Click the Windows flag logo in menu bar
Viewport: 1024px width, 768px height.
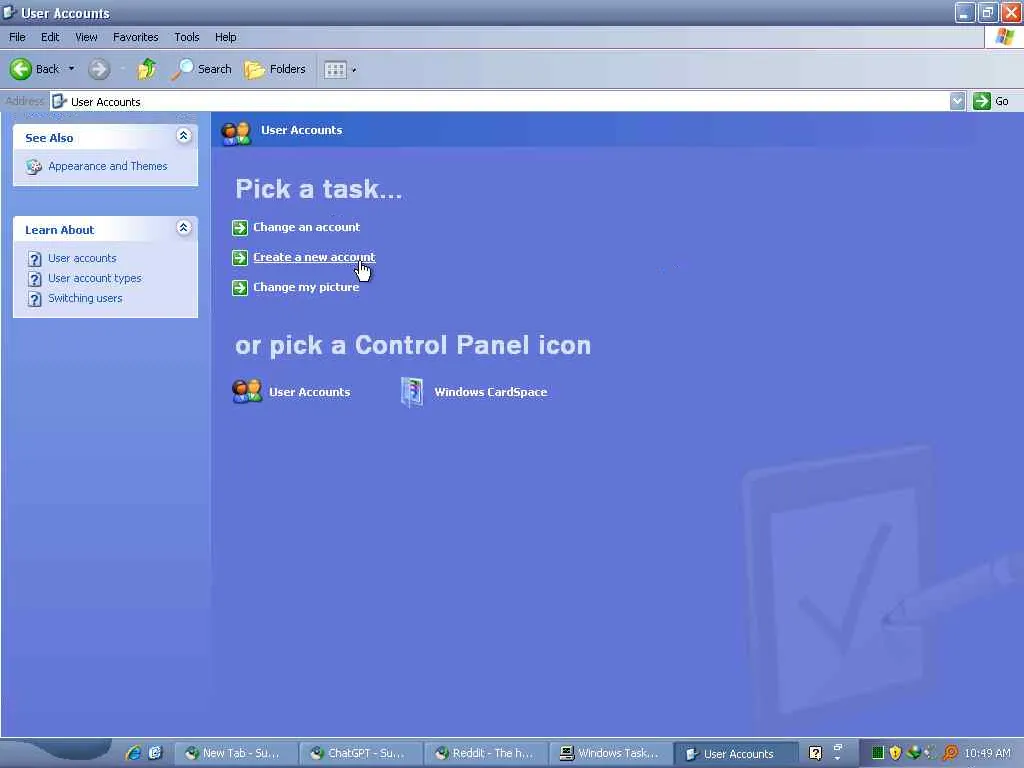click(x=1004, y=37)
